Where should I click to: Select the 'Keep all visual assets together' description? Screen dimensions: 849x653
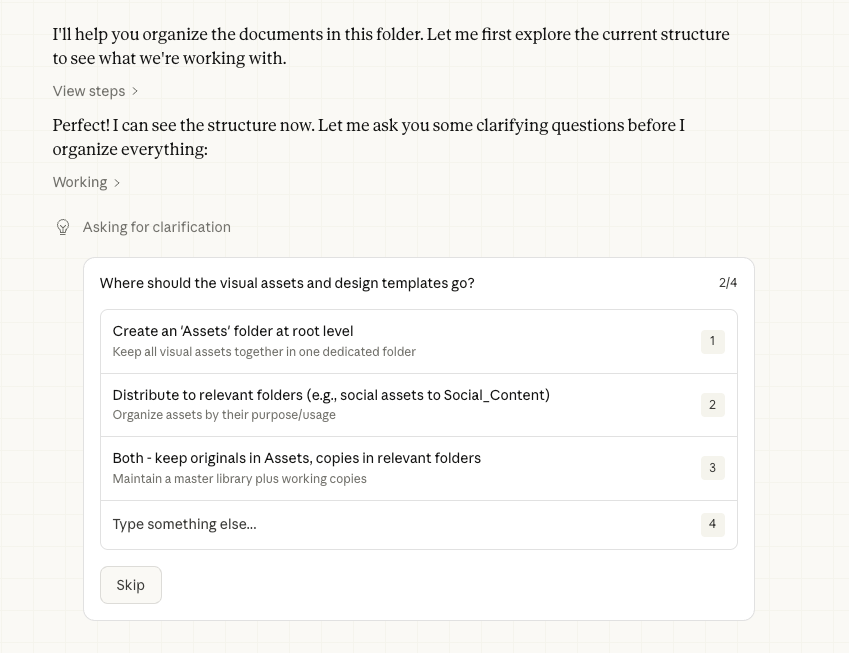point(264,352)
